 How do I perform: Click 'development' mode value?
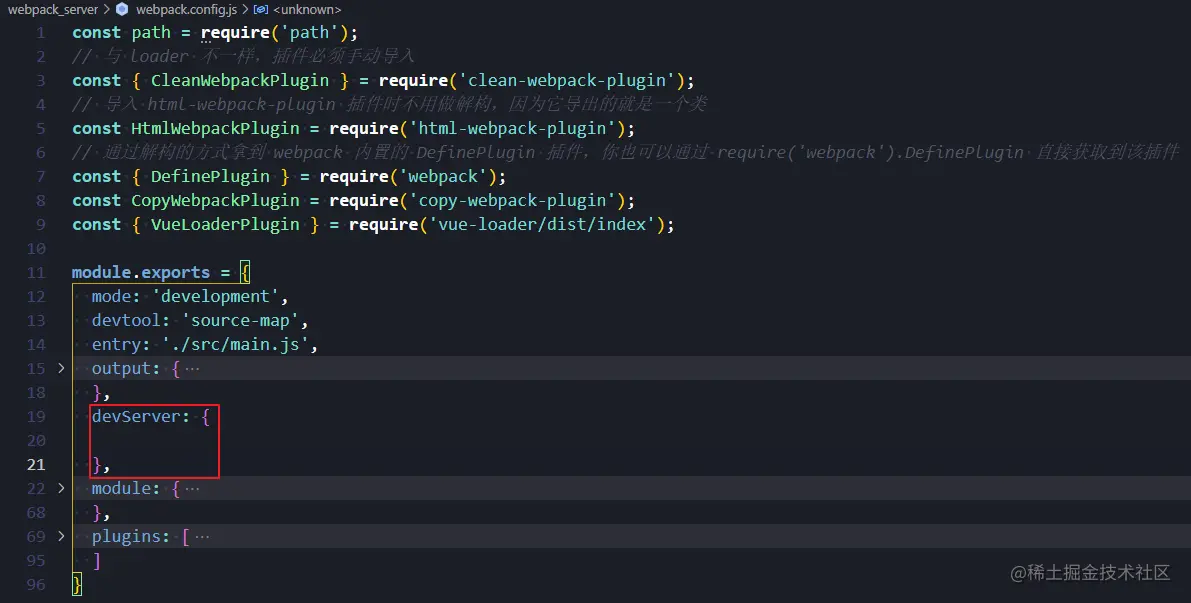click(215, 296)
